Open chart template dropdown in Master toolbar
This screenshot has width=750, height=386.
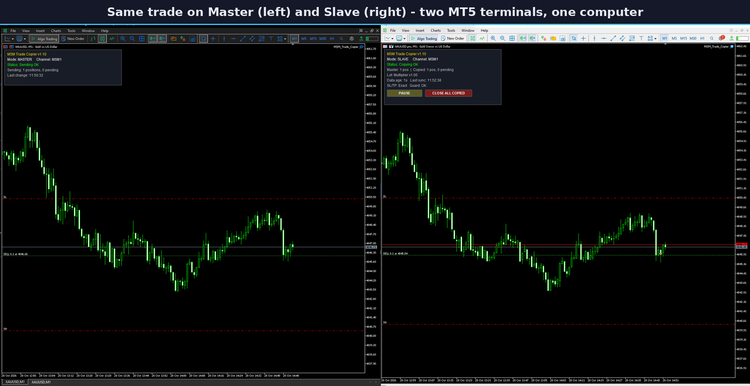22,39
